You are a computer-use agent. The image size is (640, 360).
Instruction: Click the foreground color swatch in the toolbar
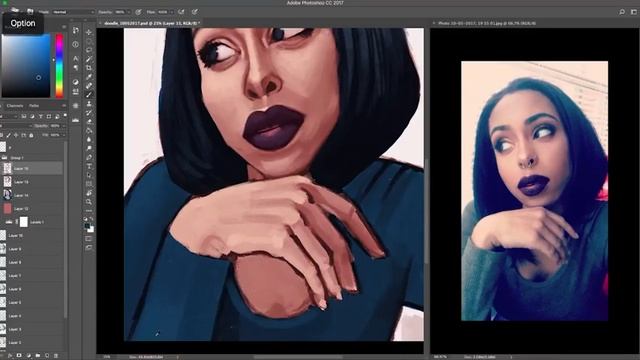(x=87, y=226)
